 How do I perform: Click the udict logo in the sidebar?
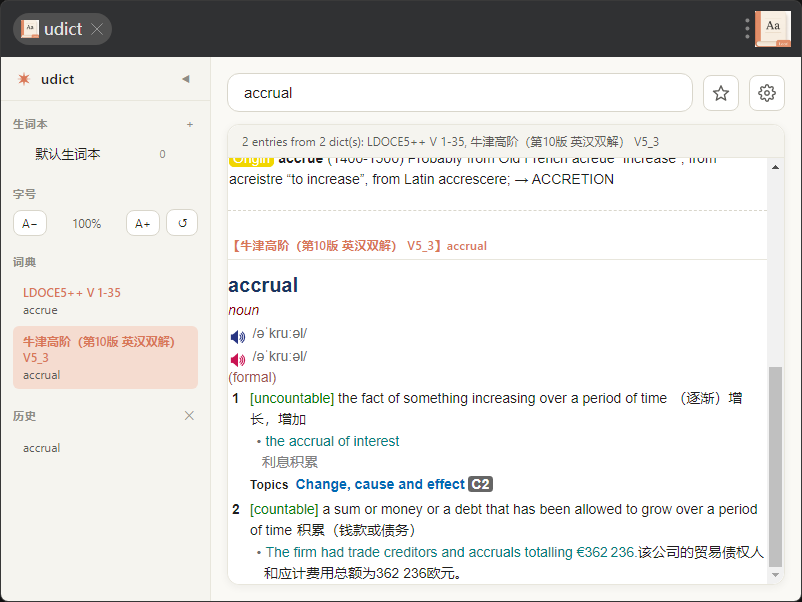(24, 79)
